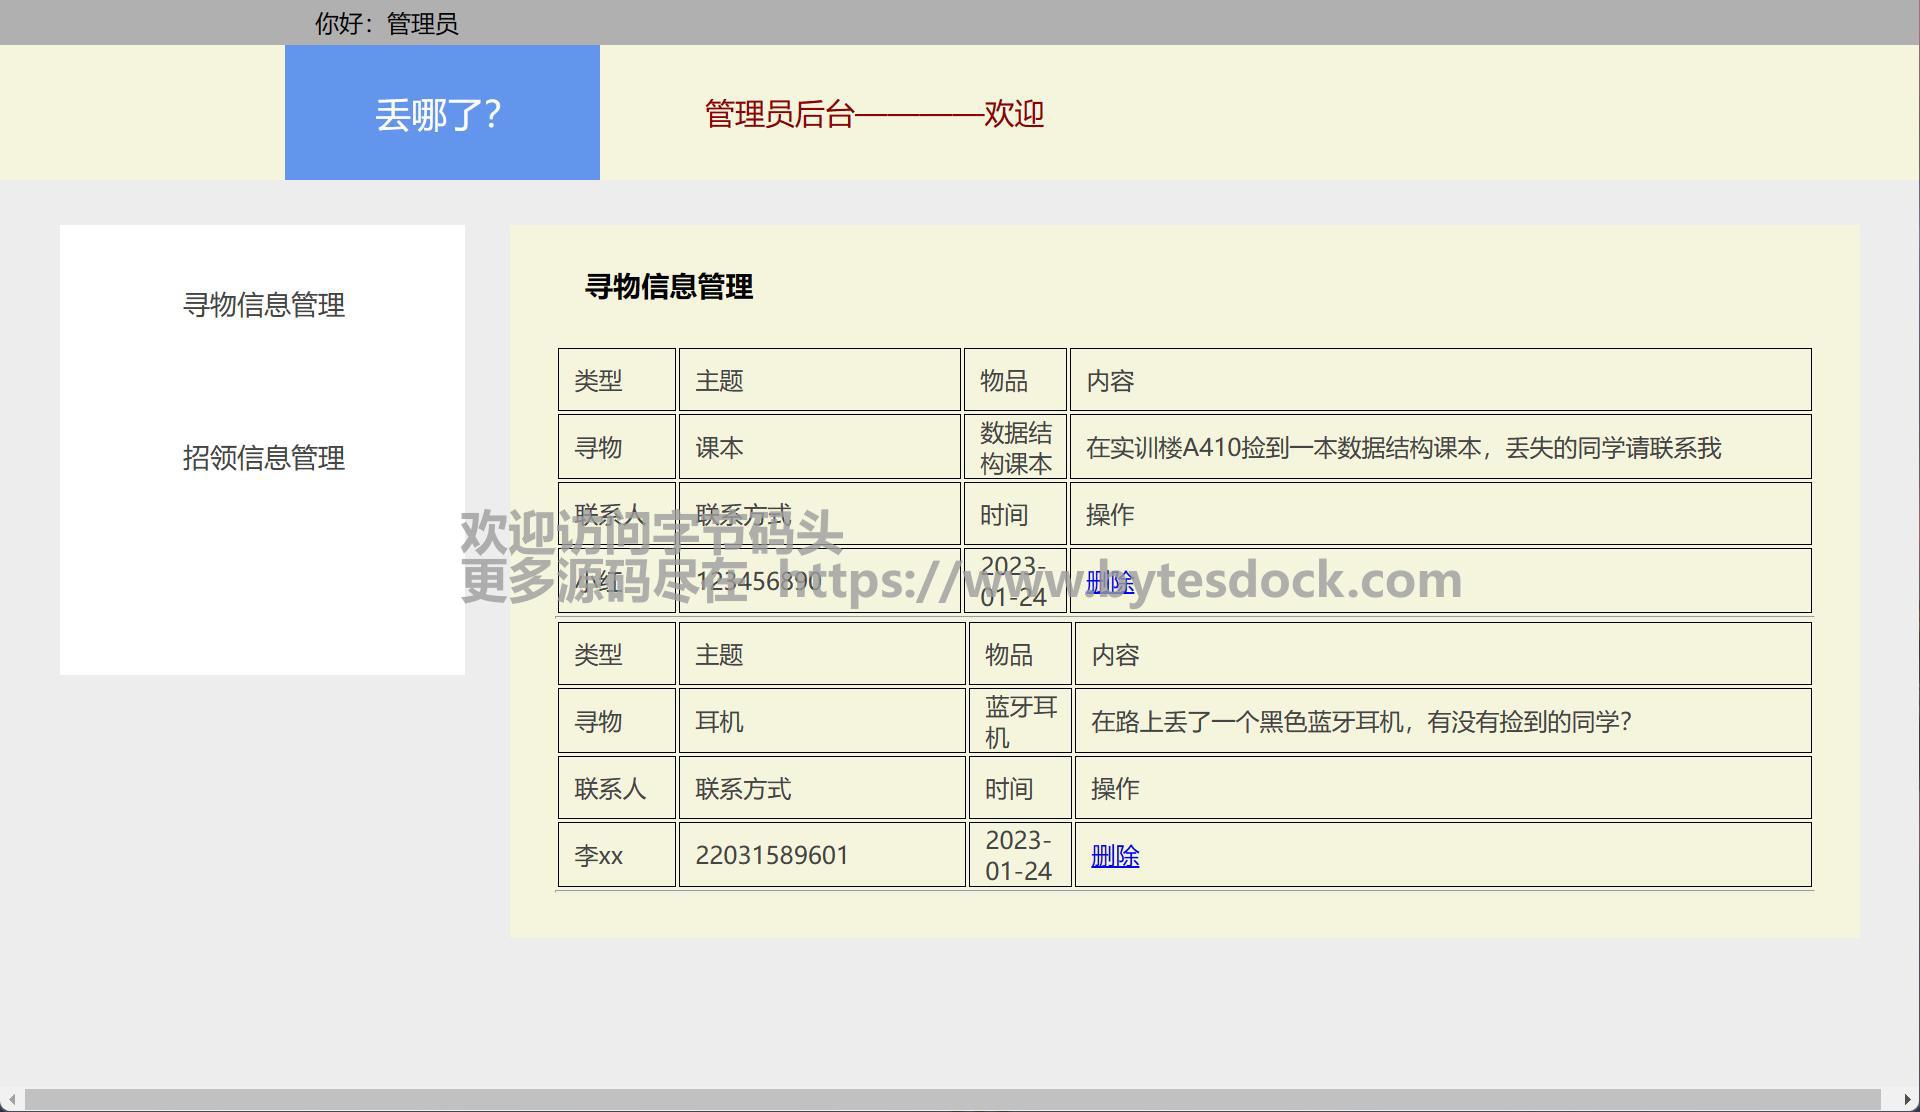Click the 管理员后台 welcome heading

873,114
